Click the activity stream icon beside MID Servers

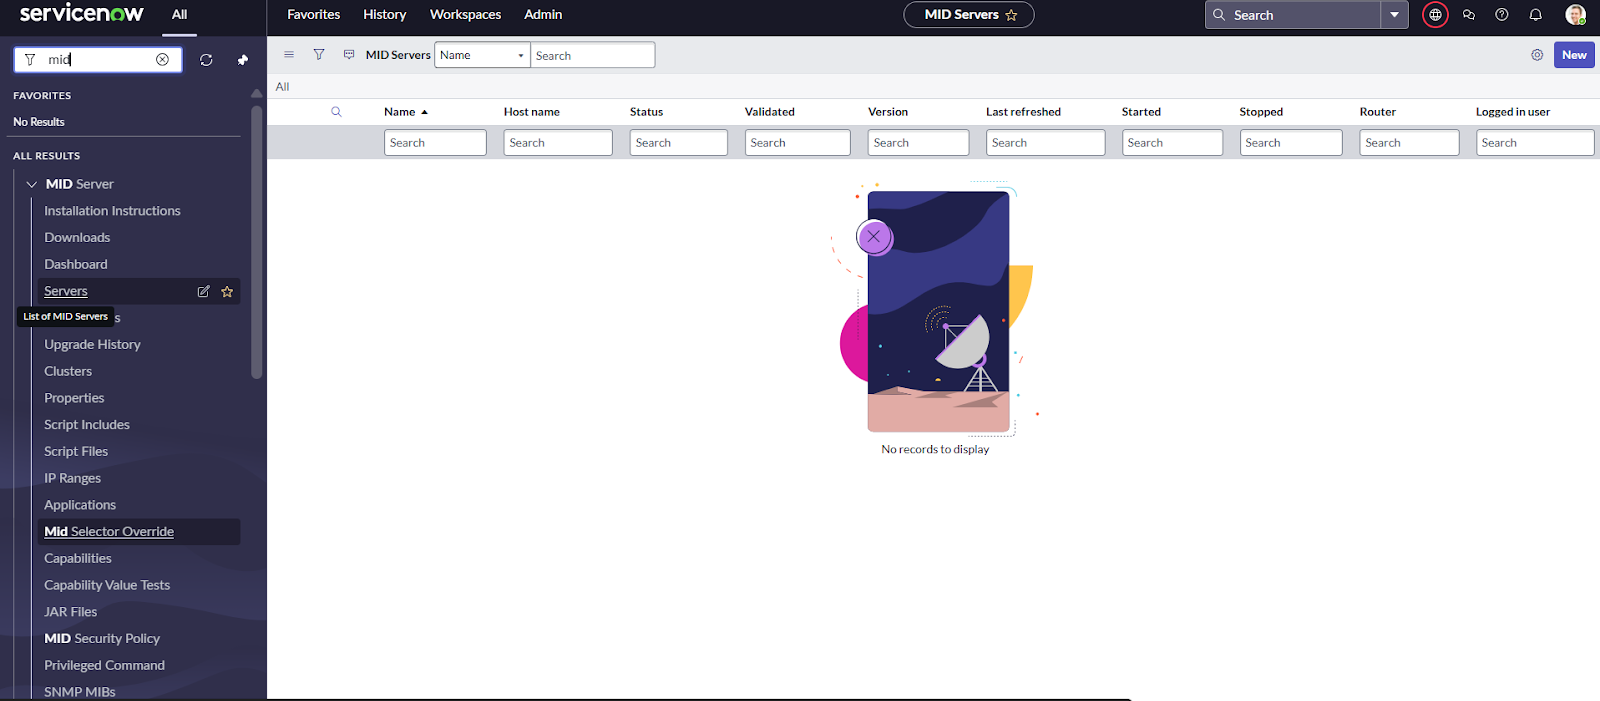pyautogui.click(x=349, y=55)
